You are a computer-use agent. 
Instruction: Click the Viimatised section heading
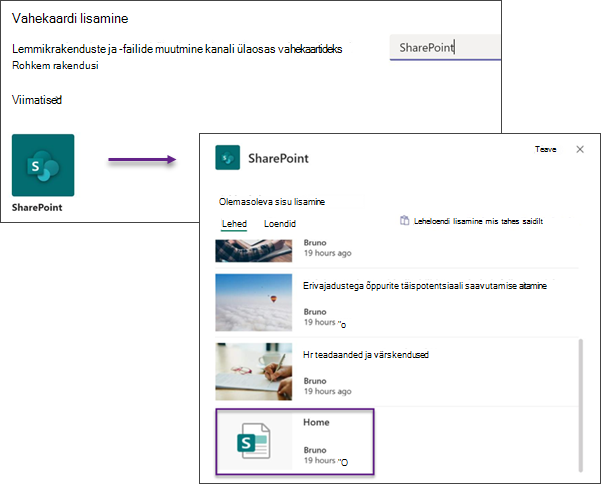[37, 100]
